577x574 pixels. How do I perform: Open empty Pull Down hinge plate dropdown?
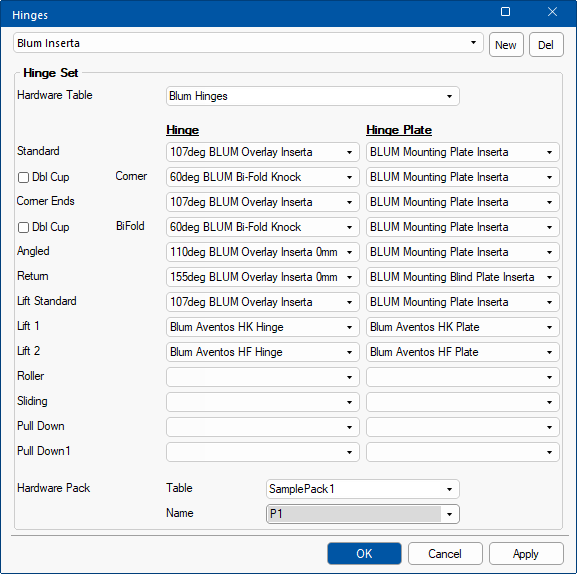coord(463,427)
